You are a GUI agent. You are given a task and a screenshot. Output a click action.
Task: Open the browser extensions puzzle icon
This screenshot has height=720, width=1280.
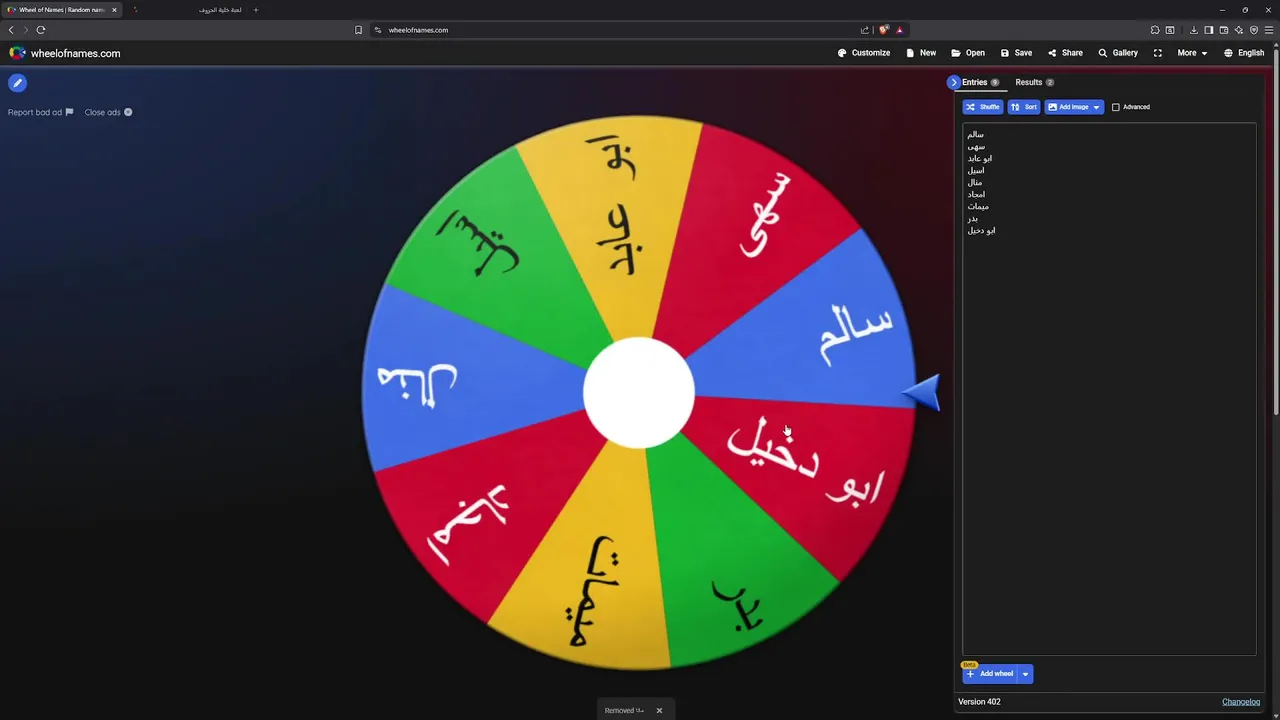click(x=1155, y=30)
